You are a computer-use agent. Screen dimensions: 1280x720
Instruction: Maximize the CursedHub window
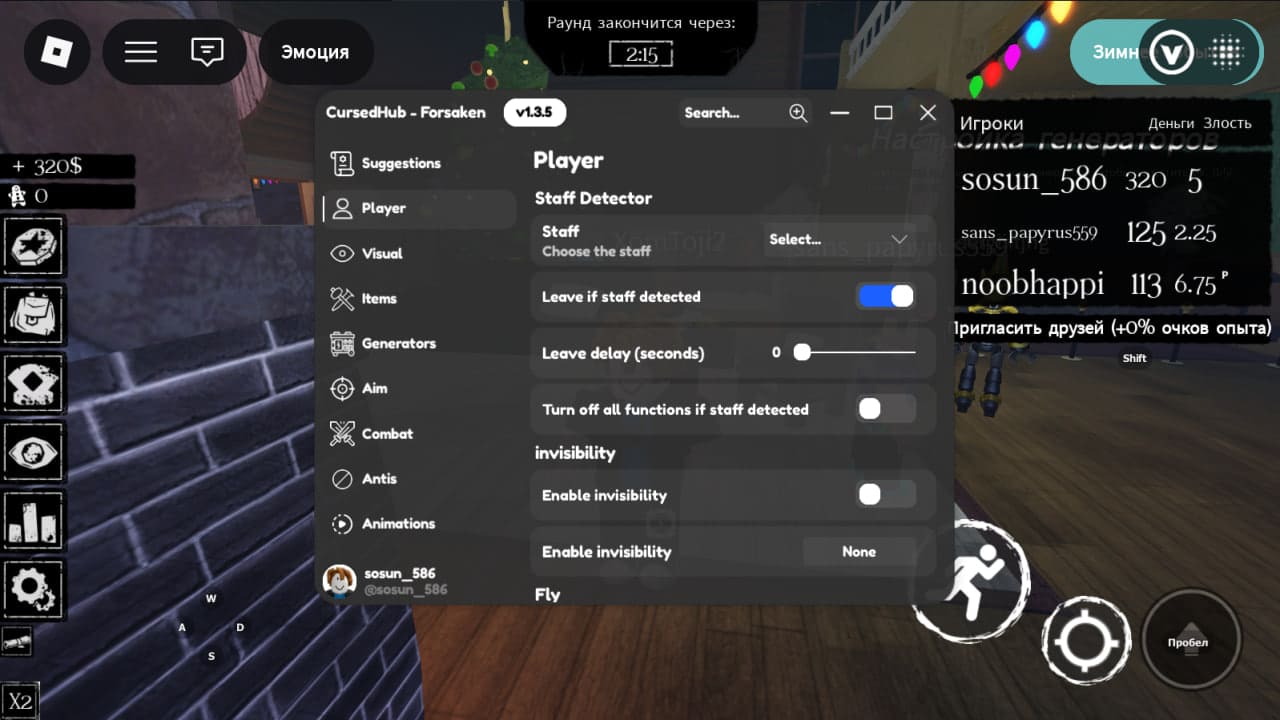[x=883, y=113]
